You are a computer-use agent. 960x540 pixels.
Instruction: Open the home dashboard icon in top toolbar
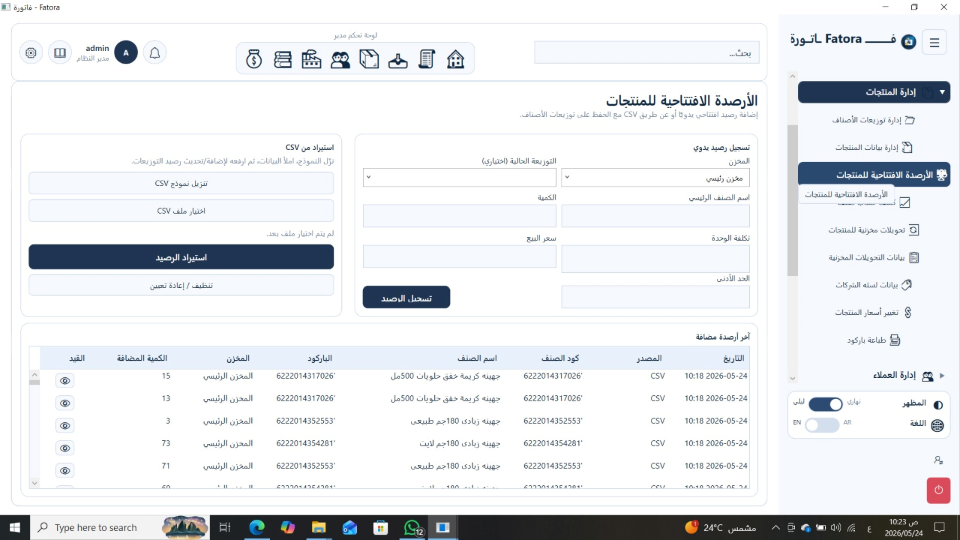[x=456, y=59]
